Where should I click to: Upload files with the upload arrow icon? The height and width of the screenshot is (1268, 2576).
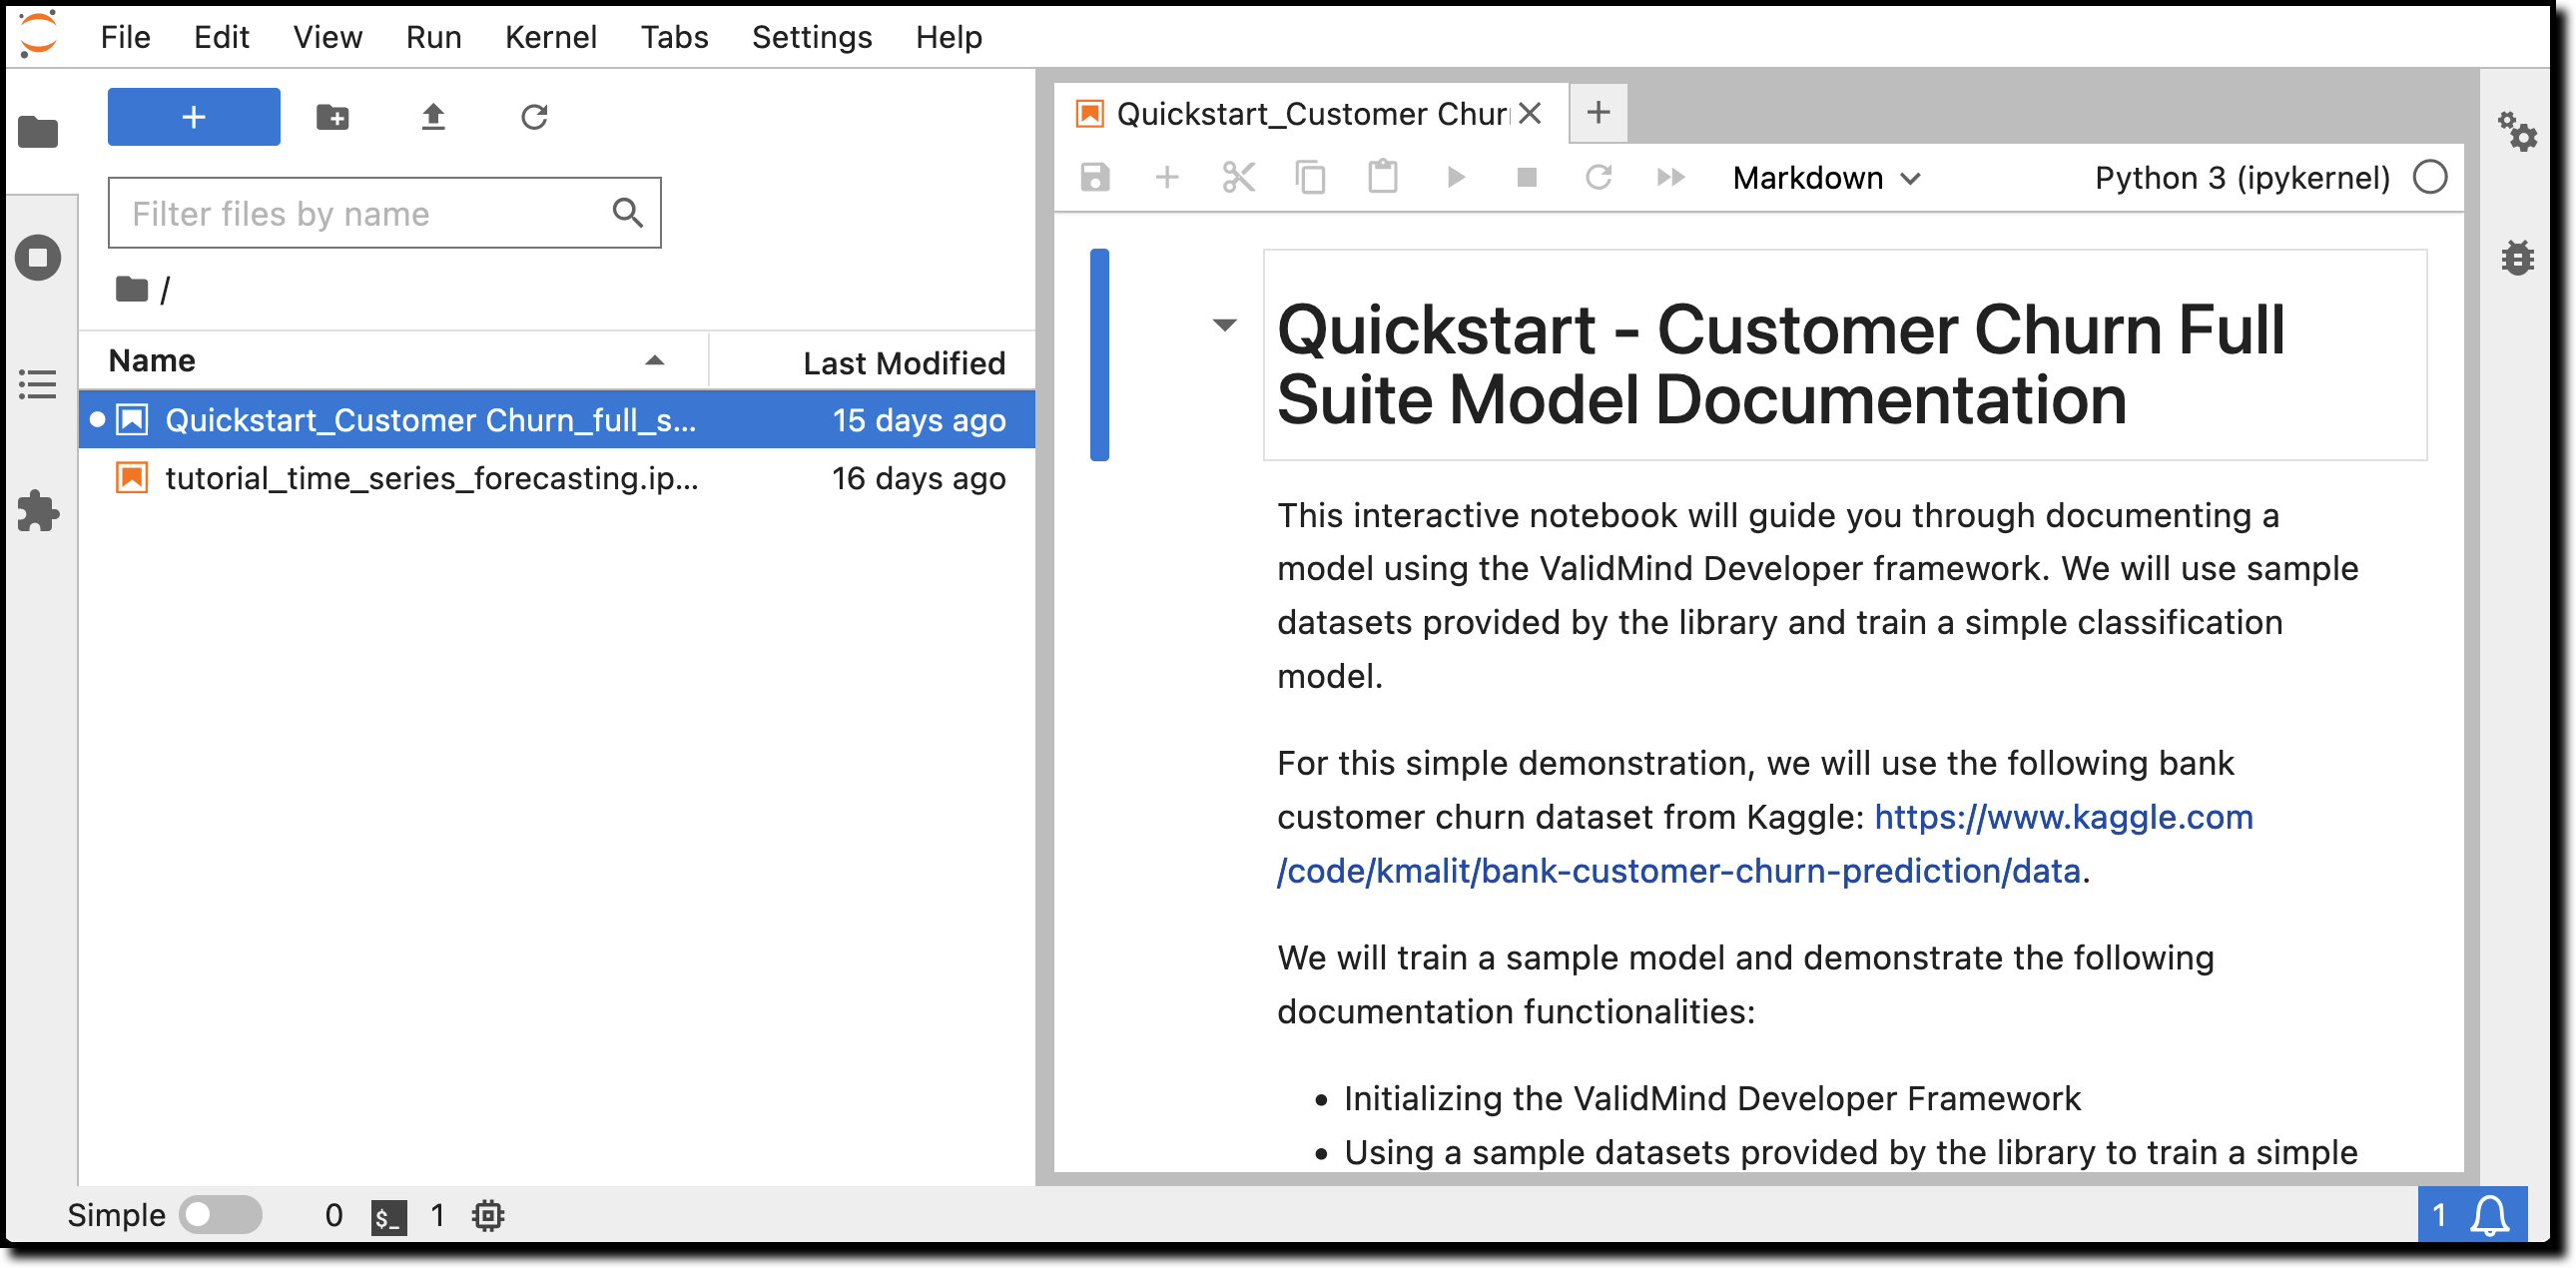(433, 117)
